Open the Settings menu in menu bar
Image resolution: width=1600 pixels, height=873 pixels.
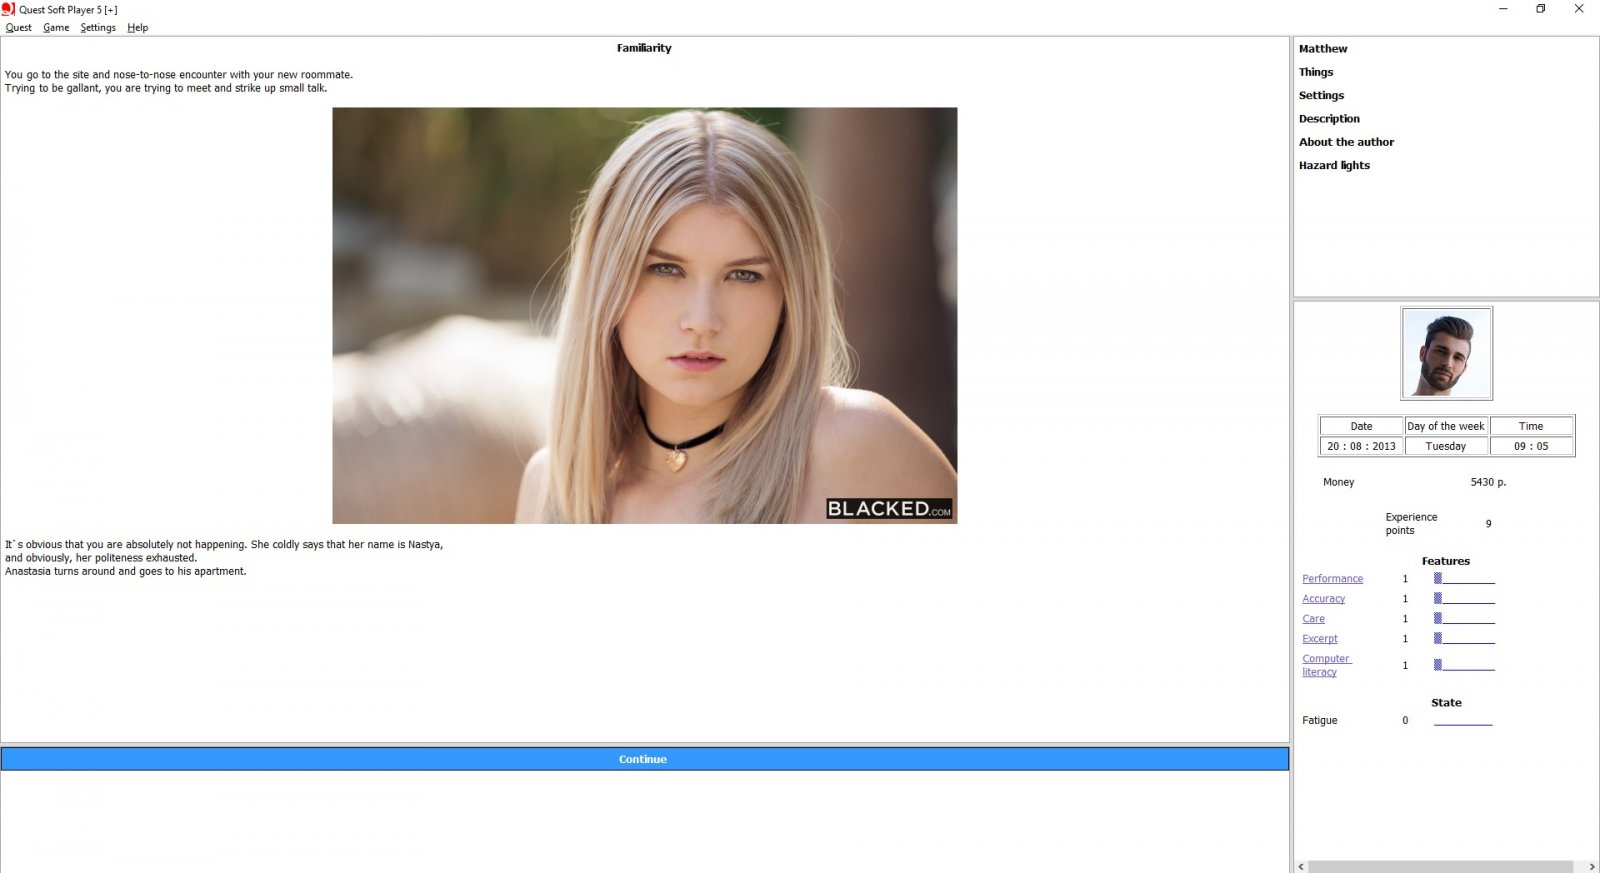click(x=98, y=28)
